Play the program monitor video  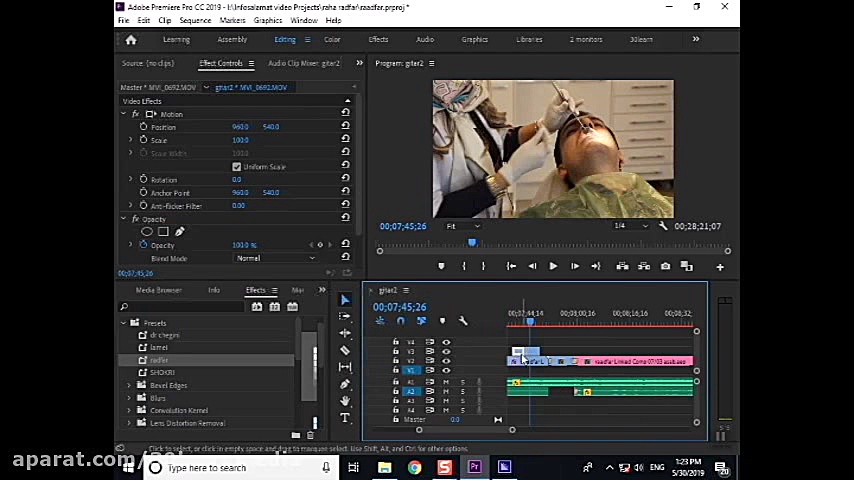pyautogui.click(x=553, y=266)
